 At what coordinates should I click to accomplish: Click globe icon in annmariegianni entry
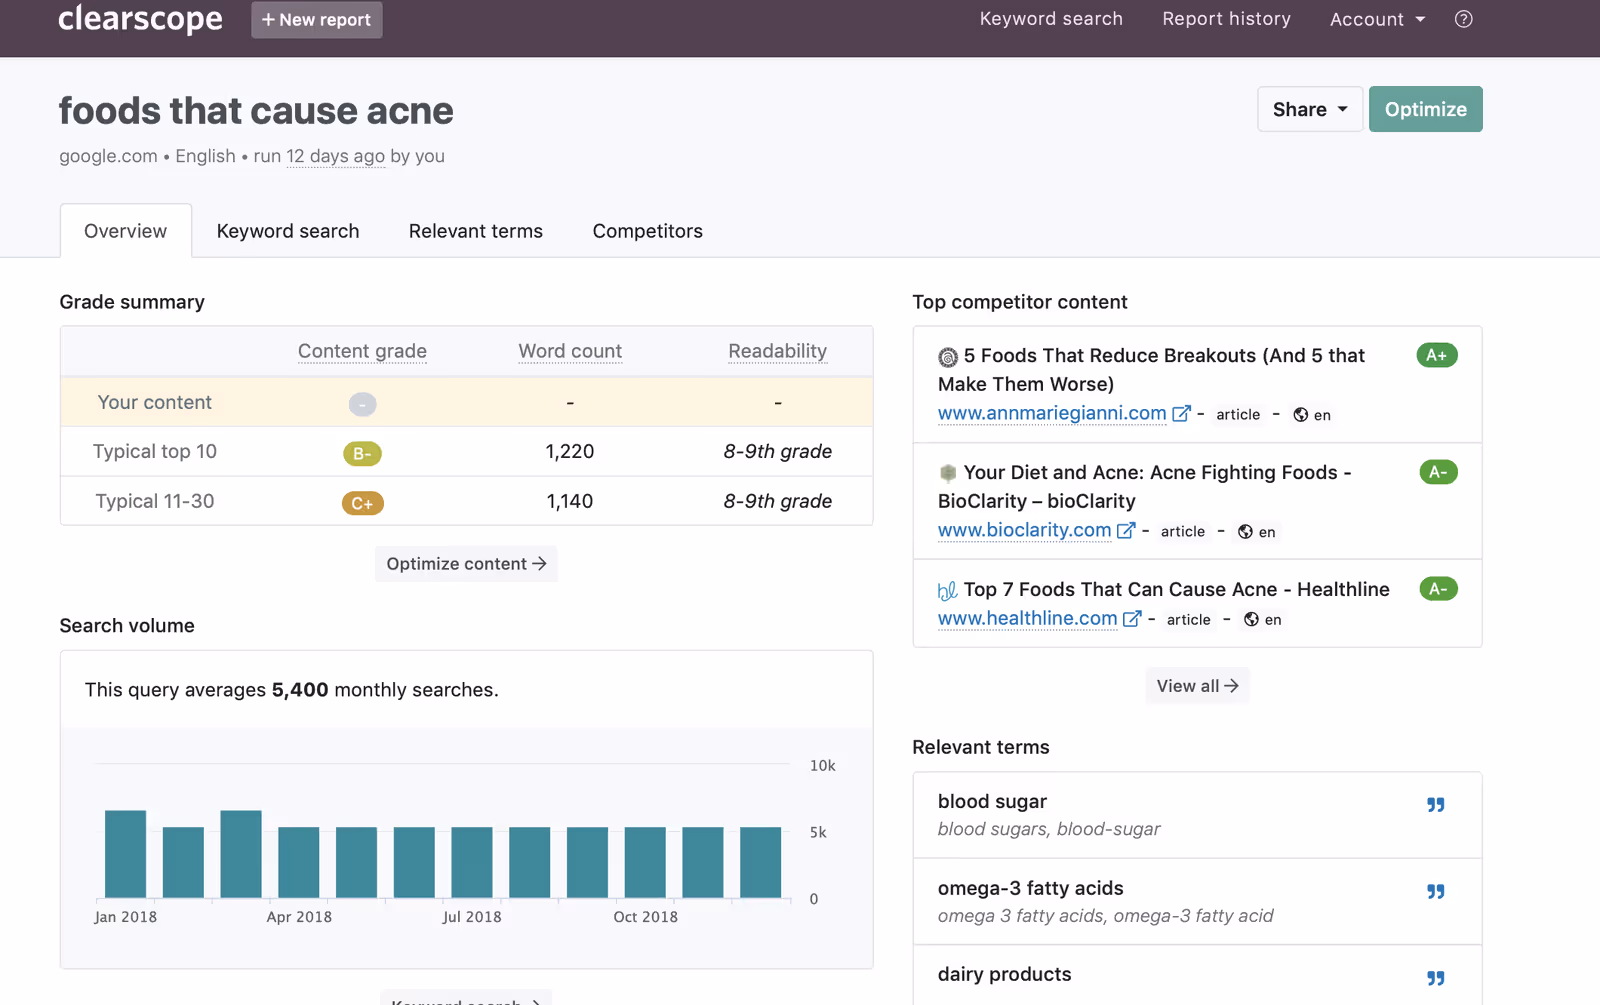point(1300,414)
